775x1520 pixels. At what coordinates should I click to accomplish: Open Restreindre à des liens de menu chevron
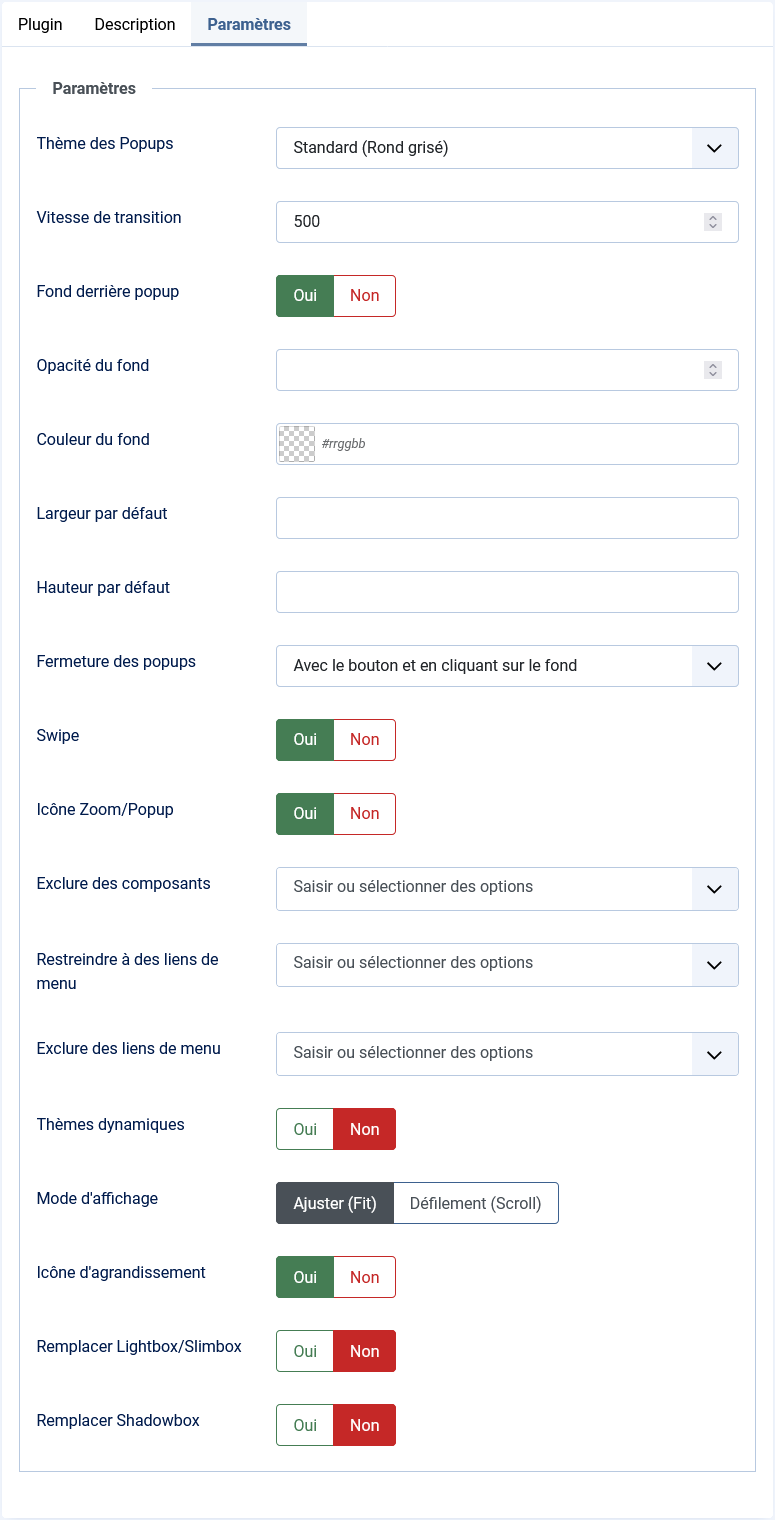714,965
